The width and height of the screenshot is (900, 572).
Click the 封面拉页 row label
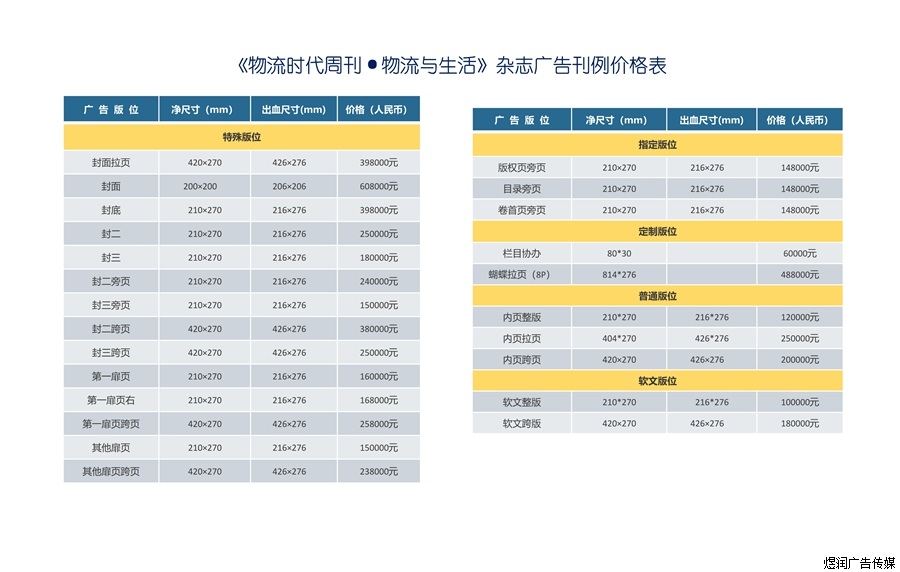[111, 162]
